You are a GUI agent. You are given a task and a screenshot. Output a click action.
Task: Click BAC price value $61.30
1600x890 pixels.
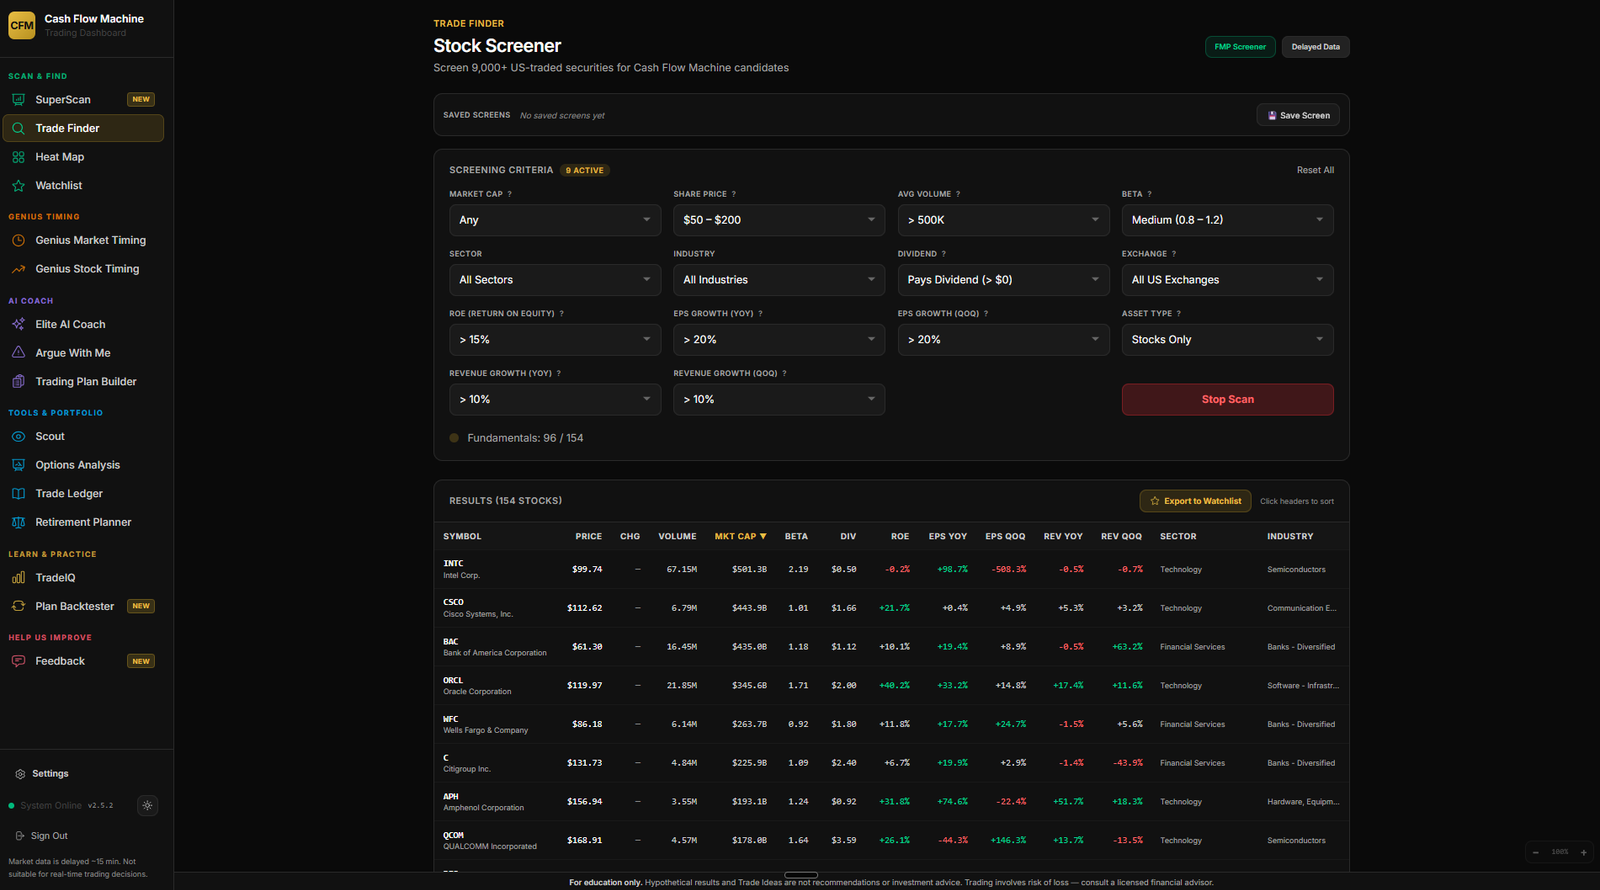(587, 647)
